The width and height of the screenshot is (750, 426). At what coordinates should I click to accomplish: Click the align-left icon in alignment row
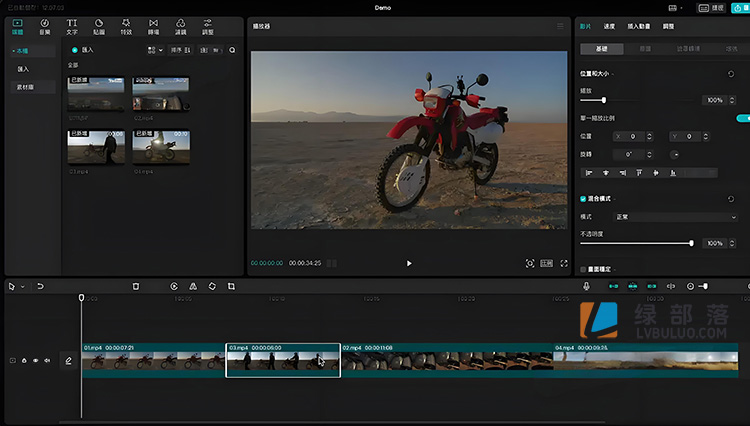point(589,173)
